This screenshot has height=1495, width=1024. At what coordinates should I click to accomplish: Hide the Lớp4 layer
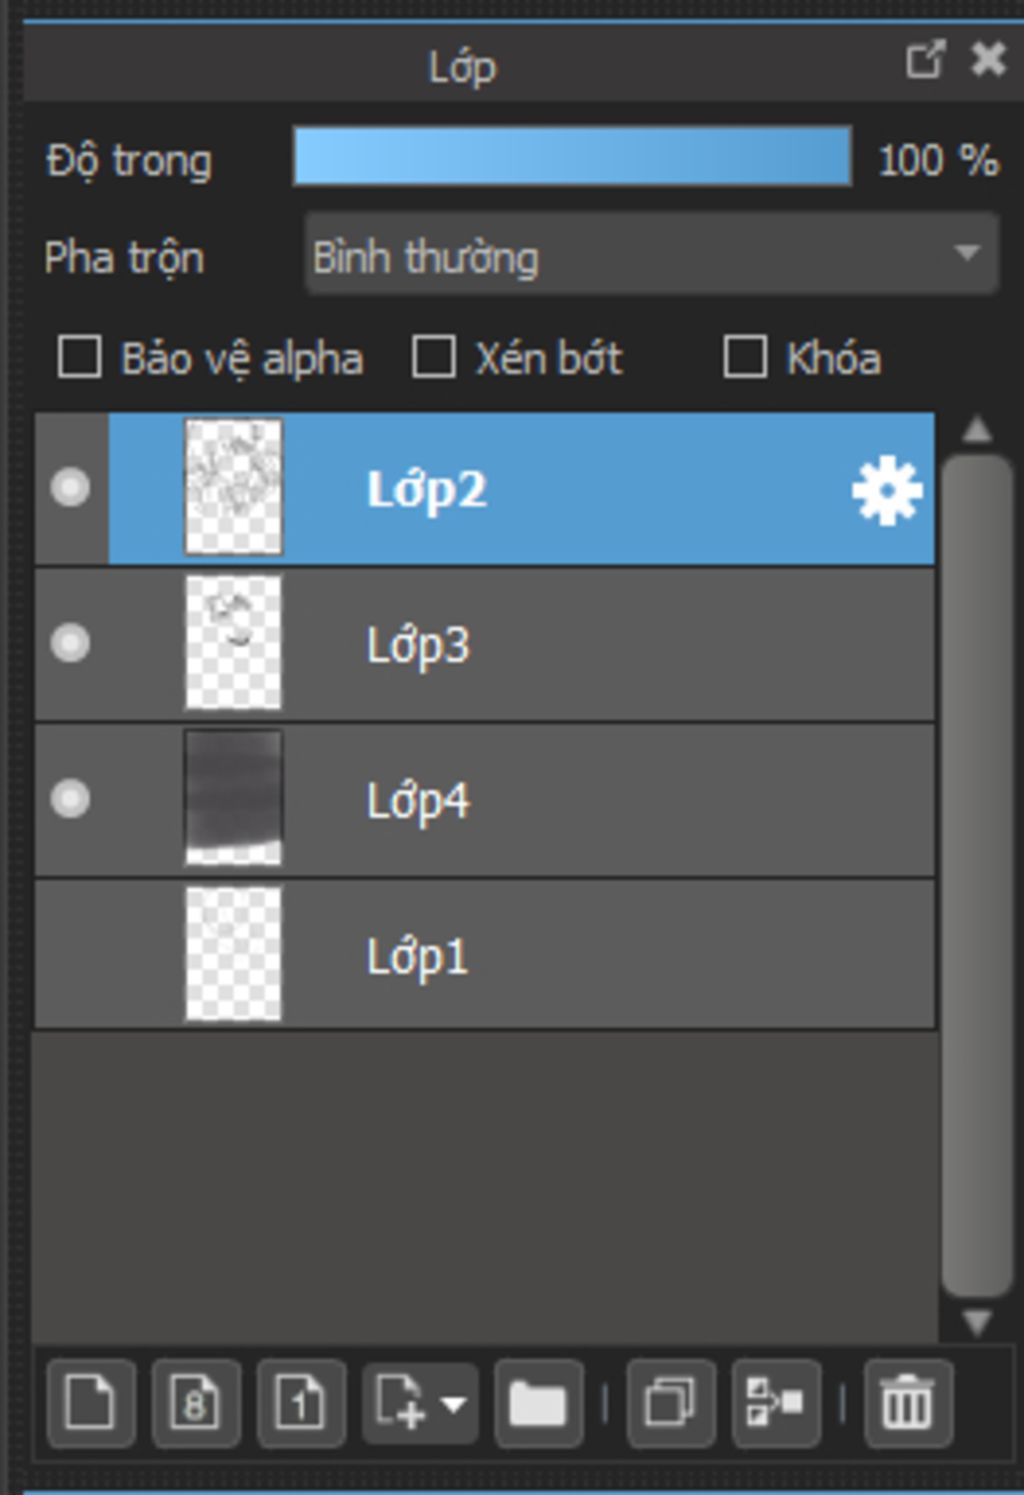pyautogui.click(x=70, y=799)
